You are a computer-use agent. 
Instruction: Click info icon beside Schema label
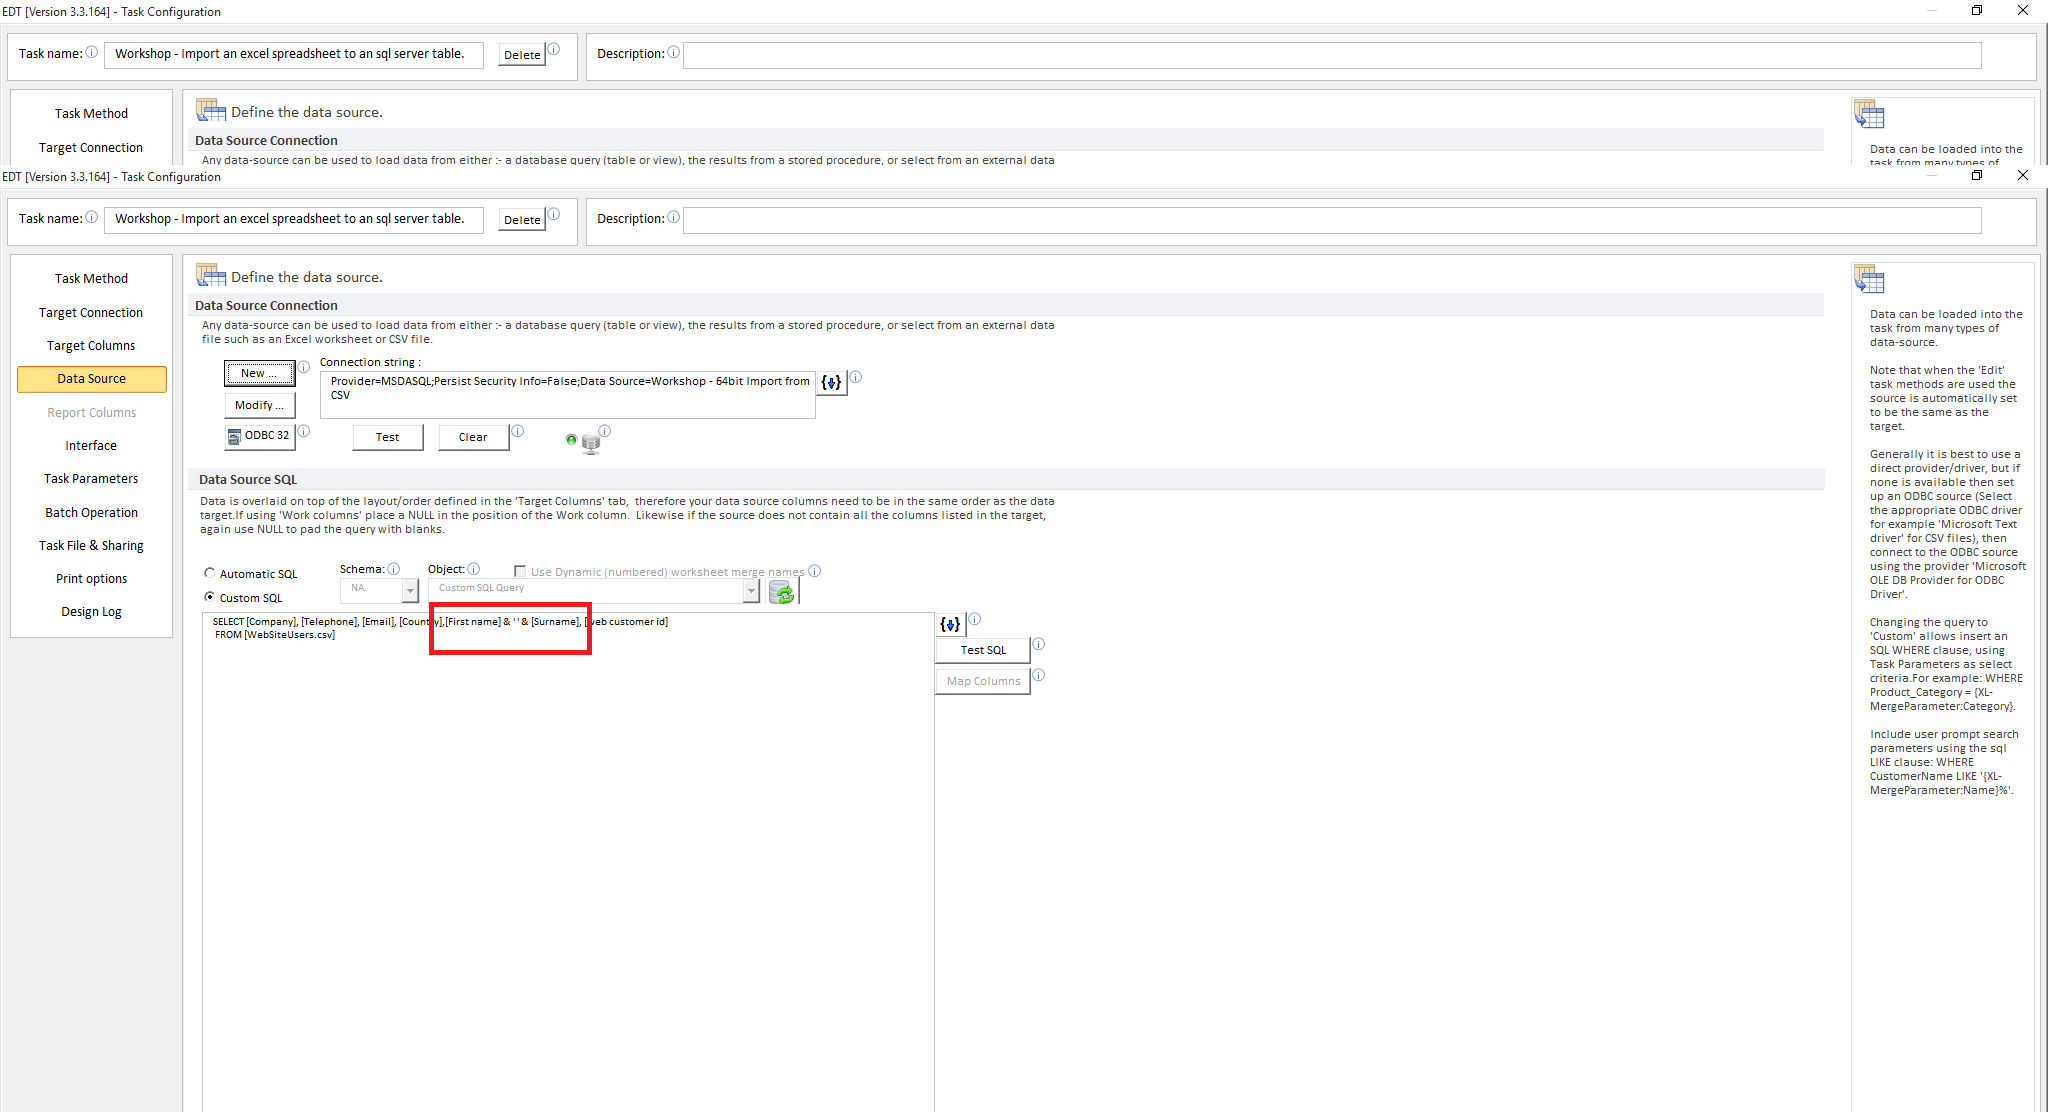point(394,569)
